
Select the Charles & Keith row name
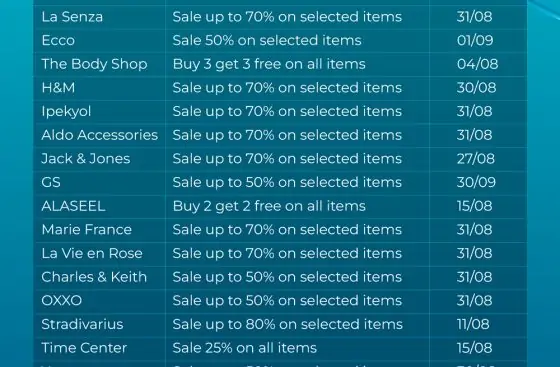[94, 277]
